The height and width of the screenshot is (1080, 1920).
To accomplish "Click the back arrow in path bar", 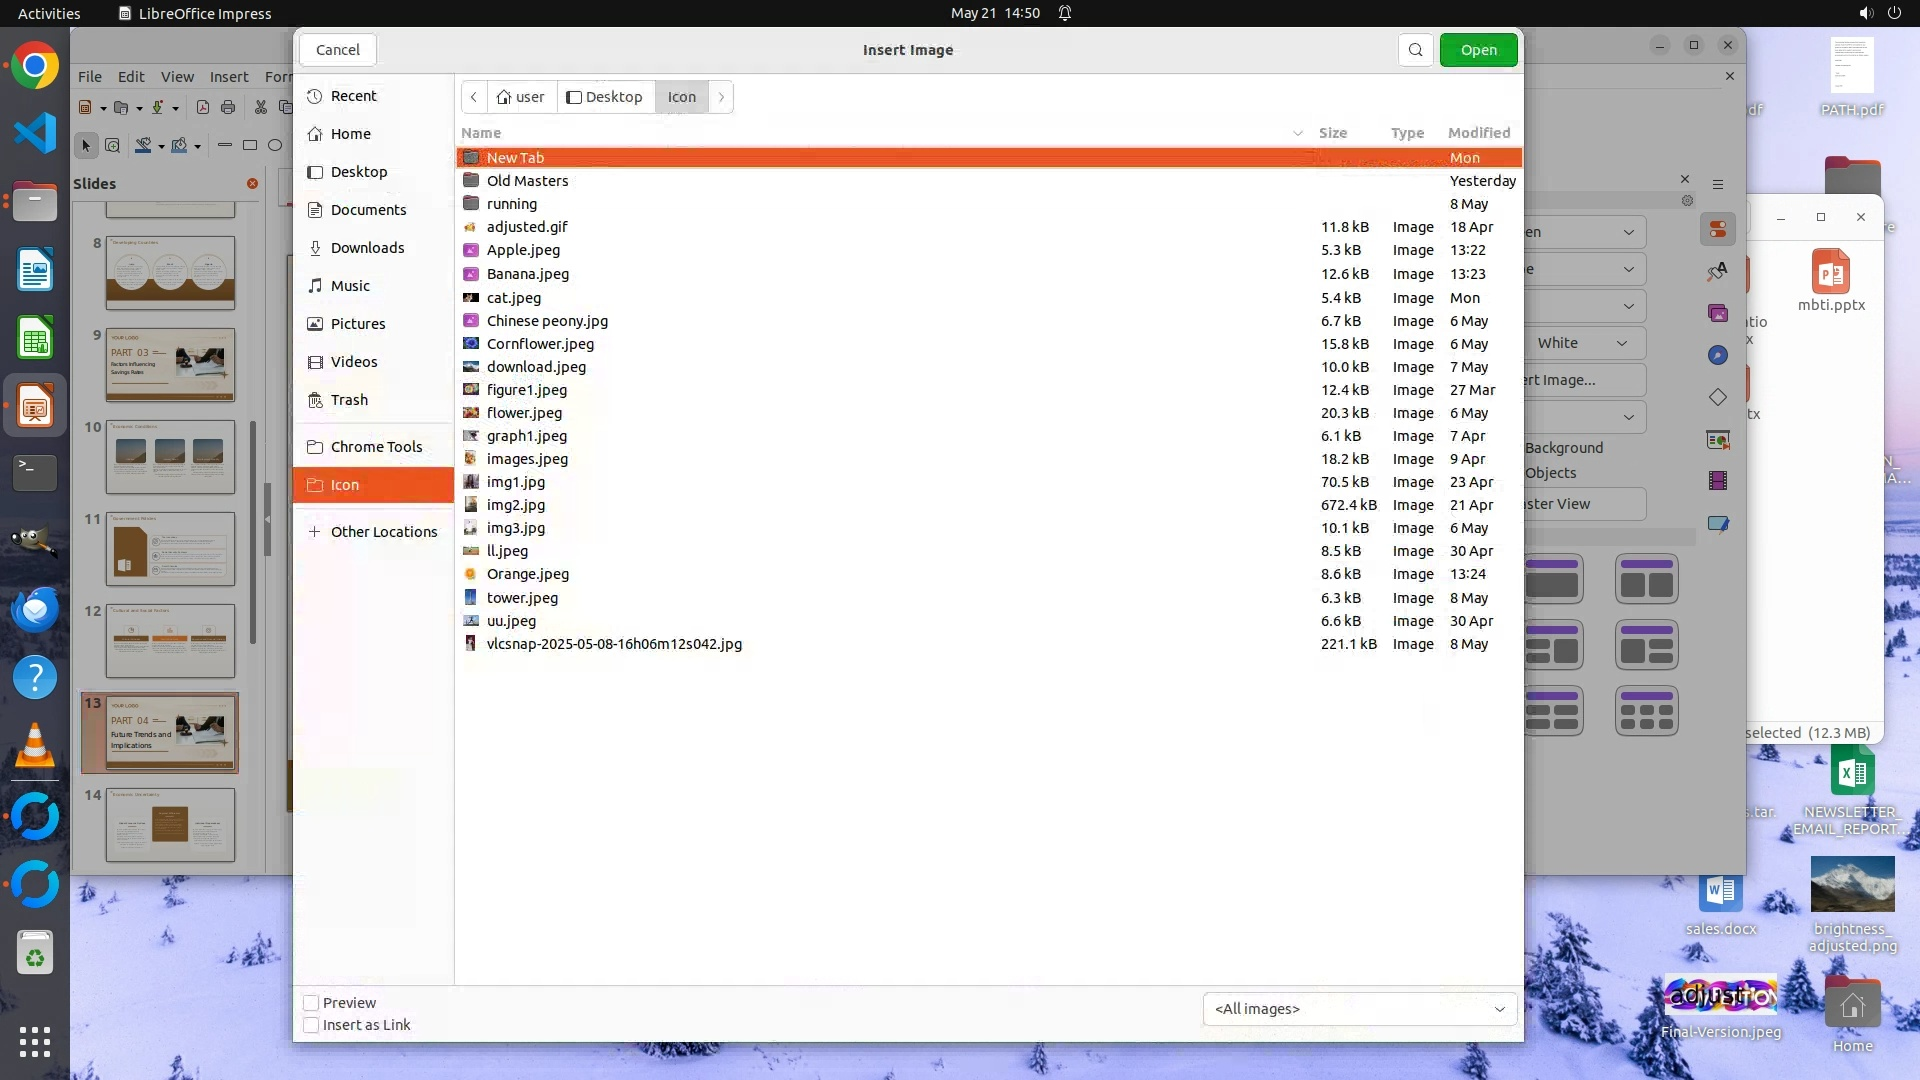I will (474, 97).
